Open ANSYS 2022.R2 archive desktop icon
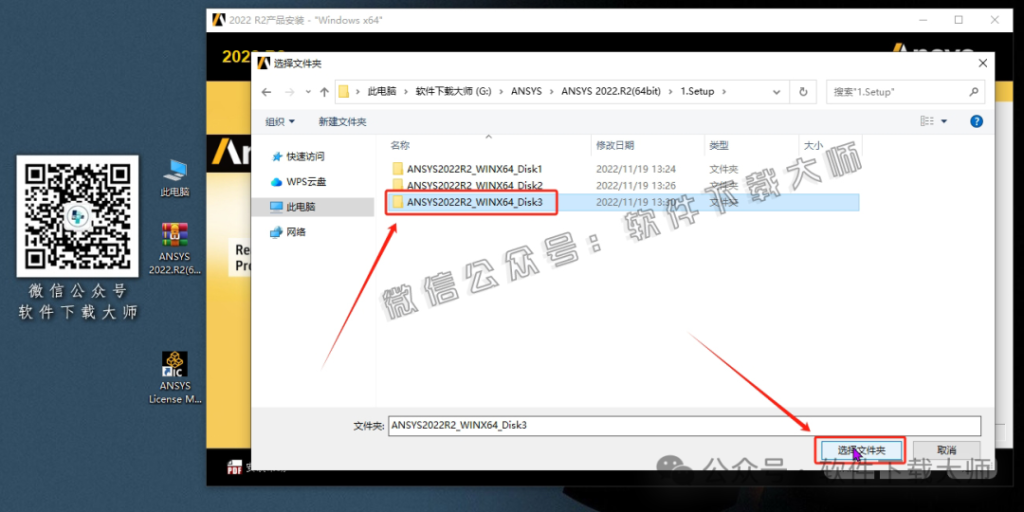This screenshot has width=1024, height=512. (x=174, y=248)
